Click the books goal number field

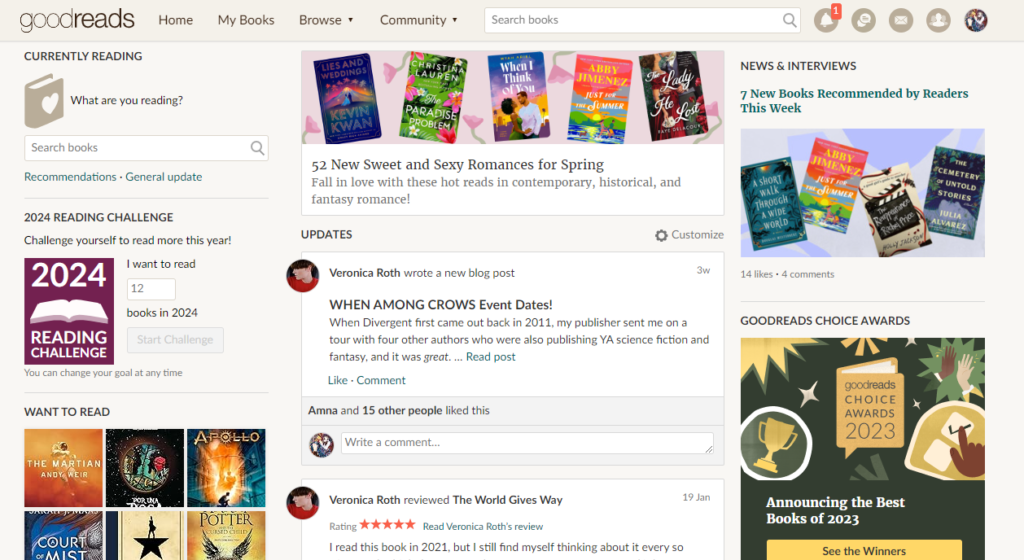click(151, 289)
